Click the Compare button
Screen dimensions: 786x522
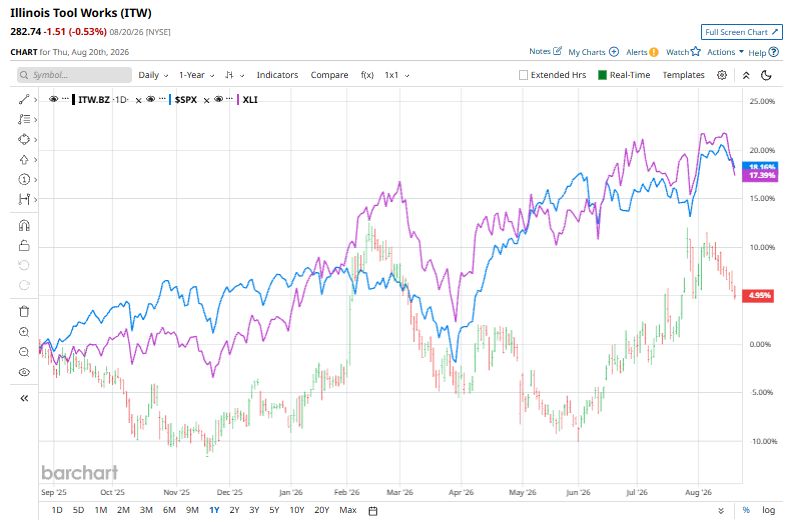click(x=329, y=75)
